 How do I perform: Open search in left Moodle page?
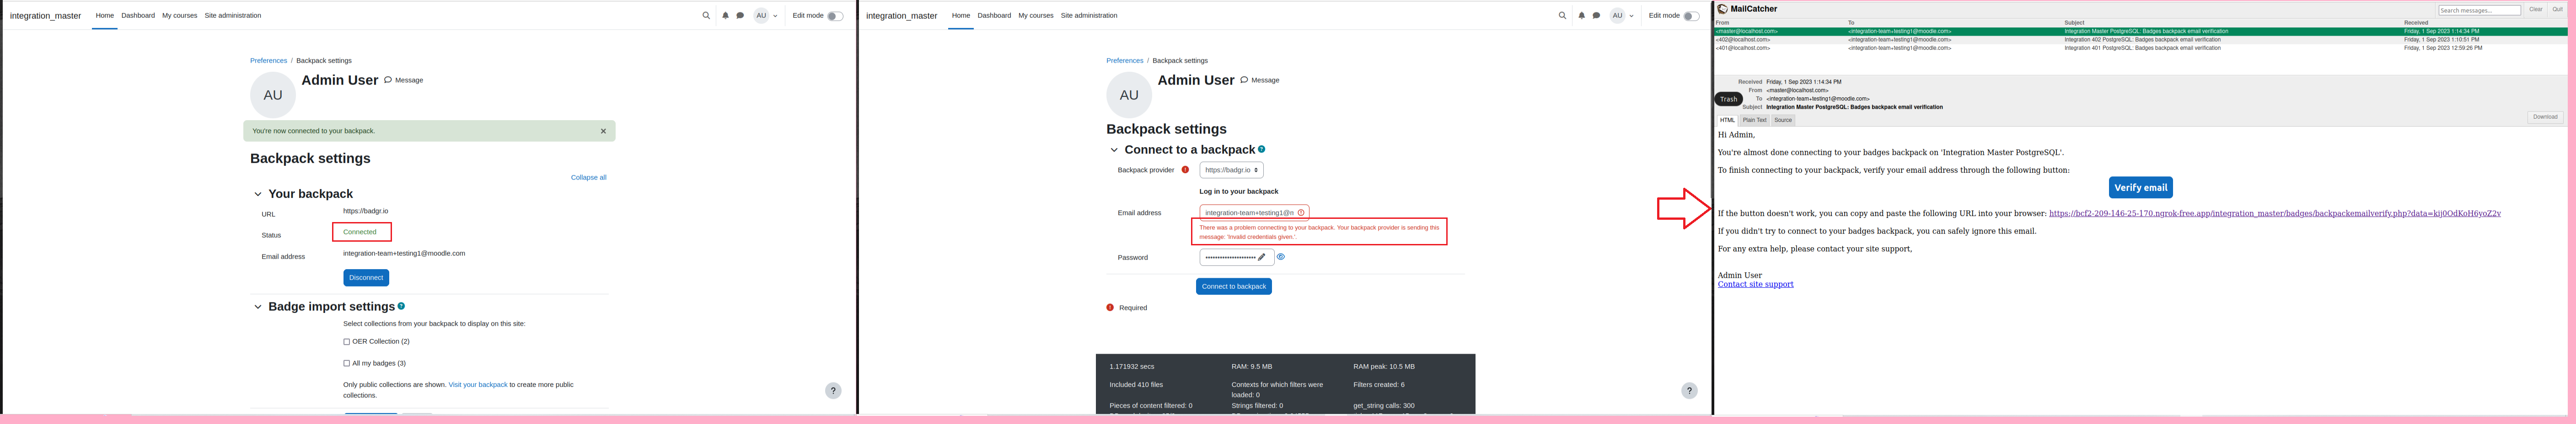coord(706,16)
